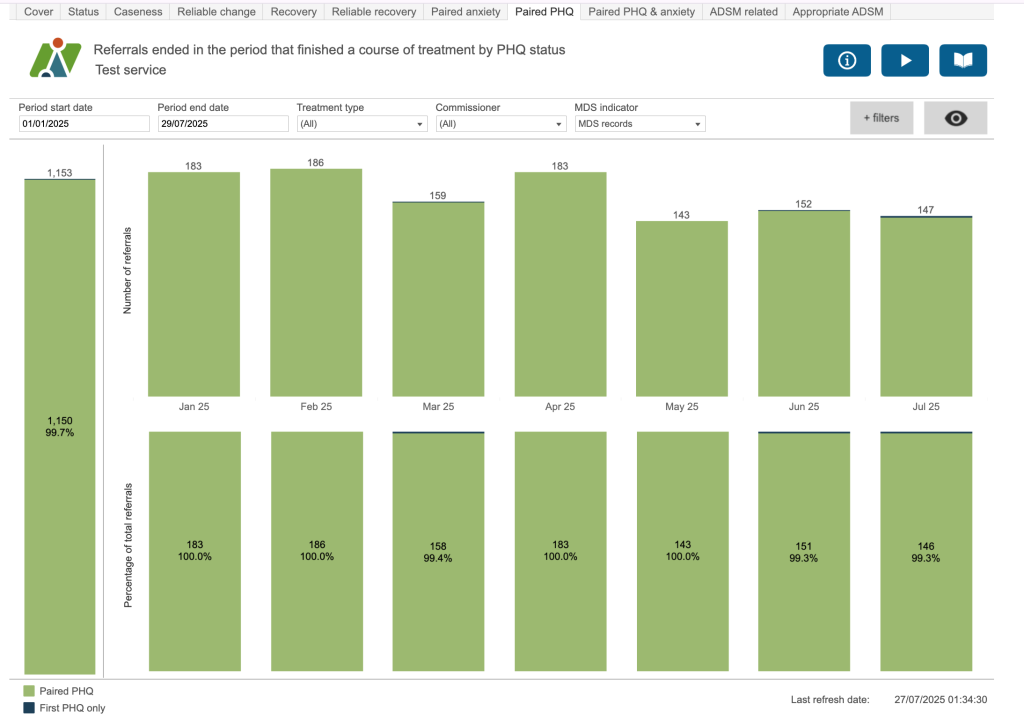
Task: Select the Feb 25 referrals bar
Action: click(x=316, y=282)
